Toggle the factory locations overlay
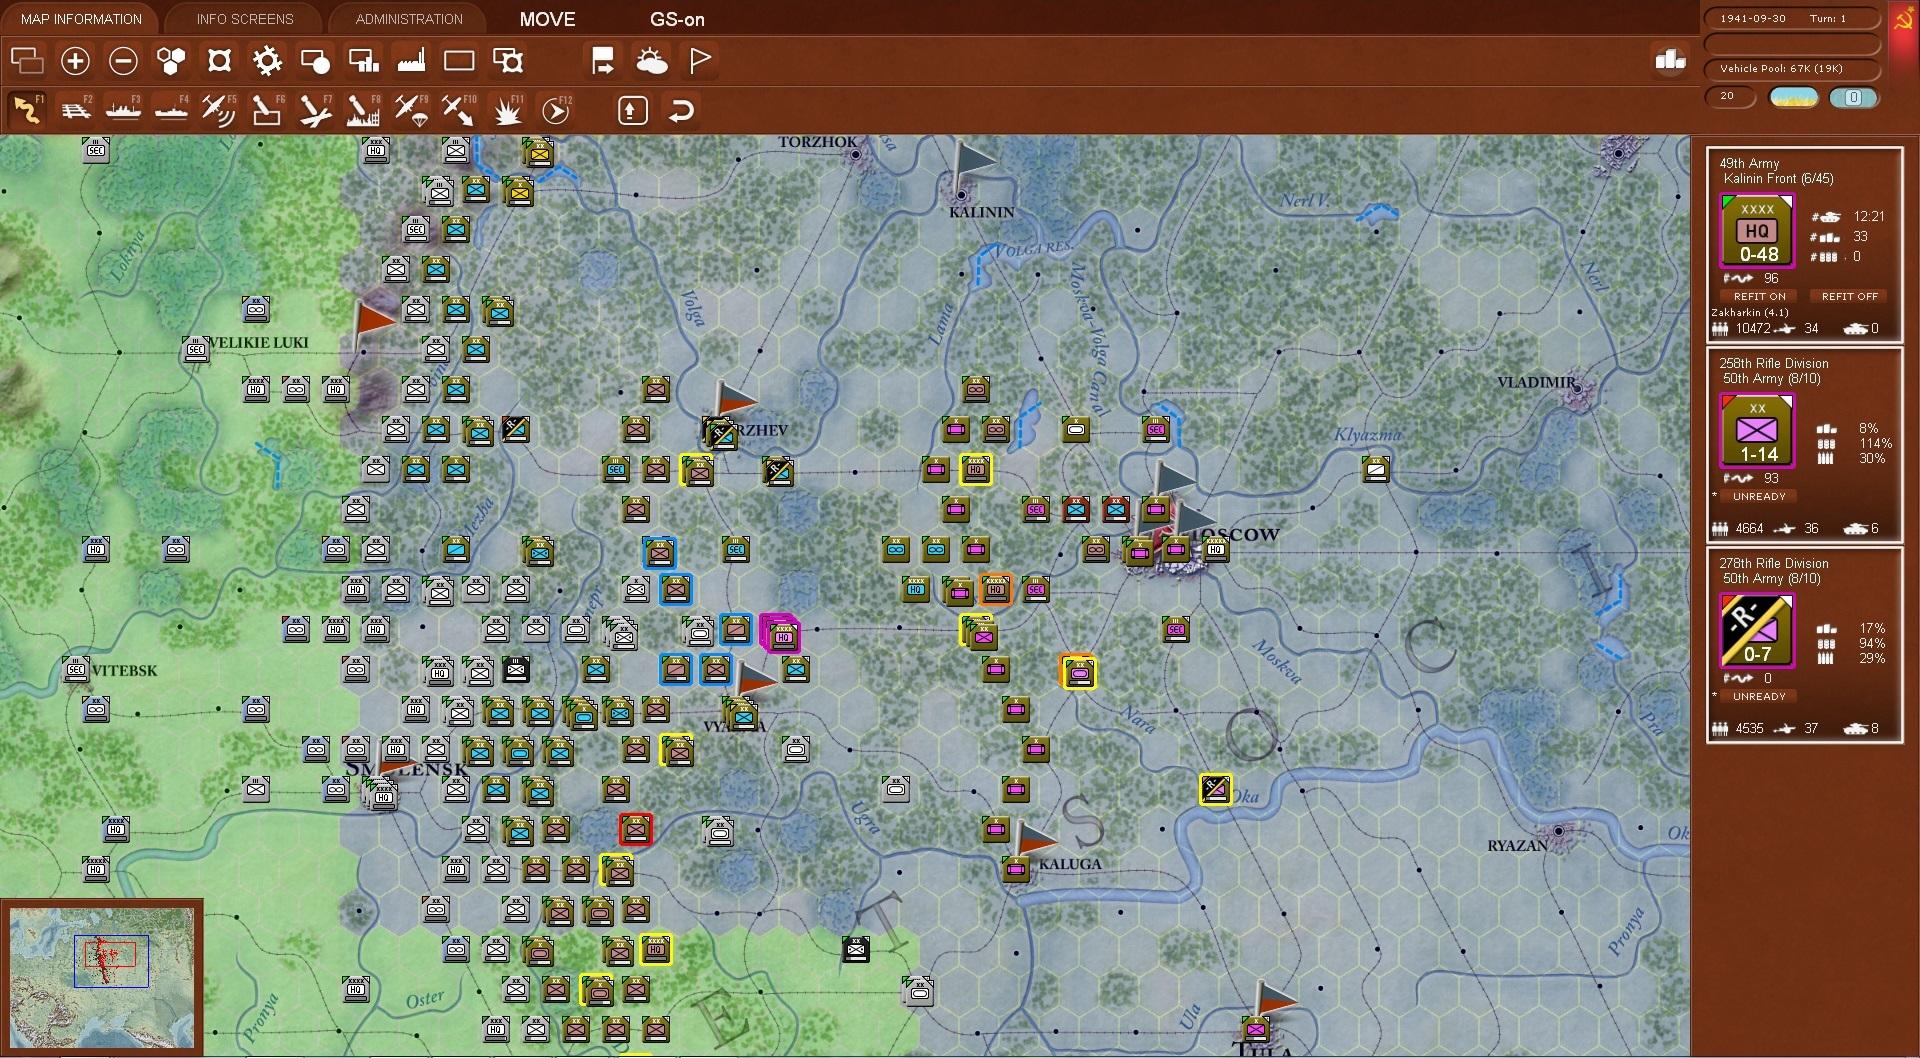This screenshot has height=1058, width=1920. 411,60
